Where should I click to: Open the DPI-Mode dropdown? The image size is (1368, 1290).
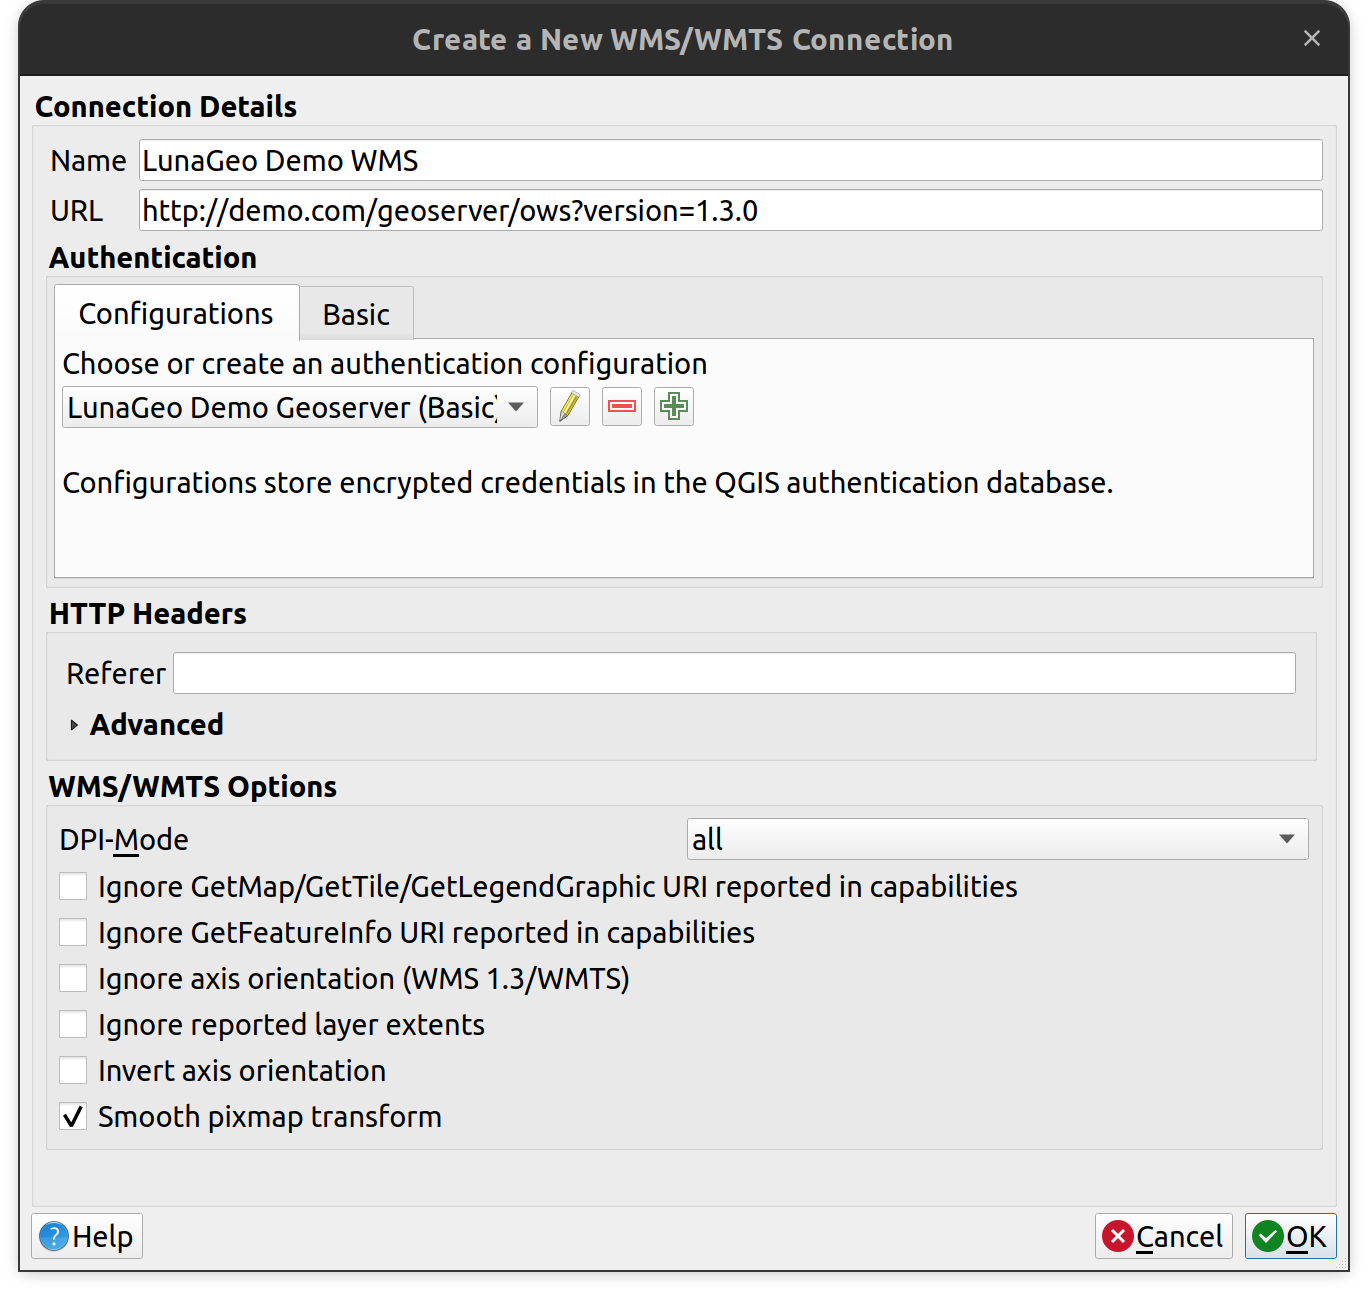pos(997,840)
